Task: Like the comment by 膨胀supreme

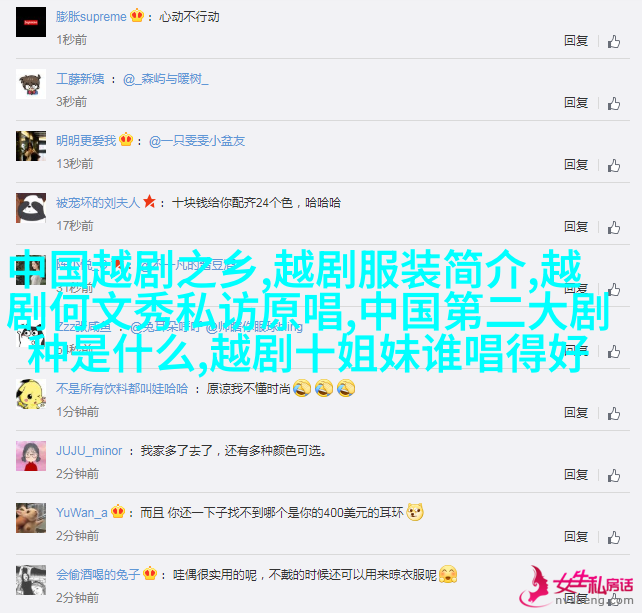Action: 613,41
